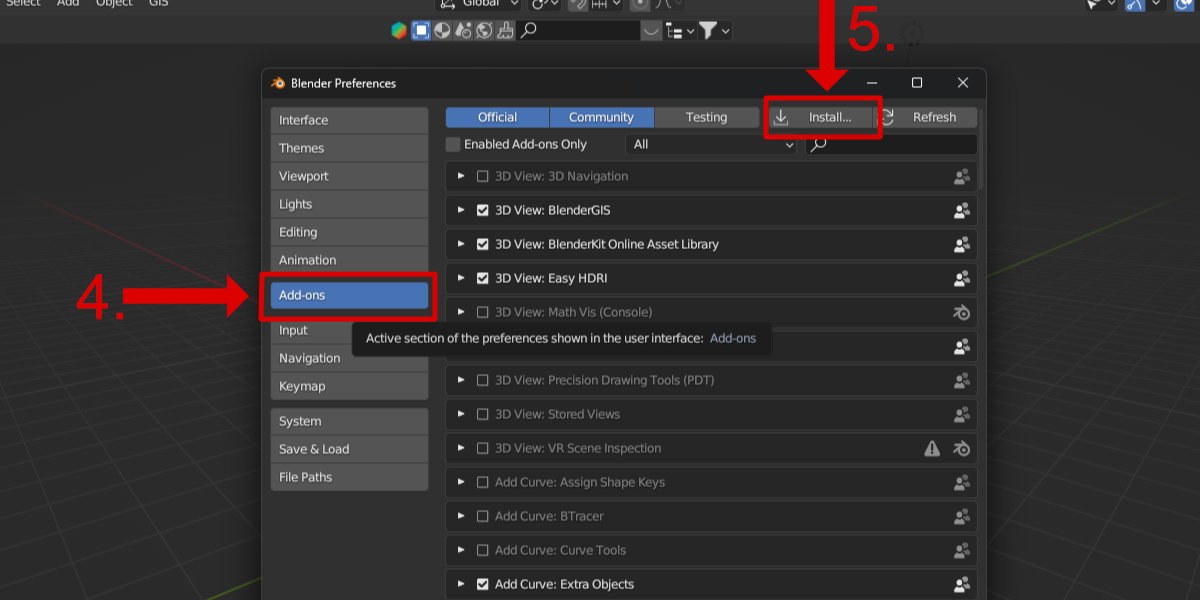Screen dimensions: 1200x600
Task: Click the community icon on Stored Views row
Action: [x=962, y=414]
